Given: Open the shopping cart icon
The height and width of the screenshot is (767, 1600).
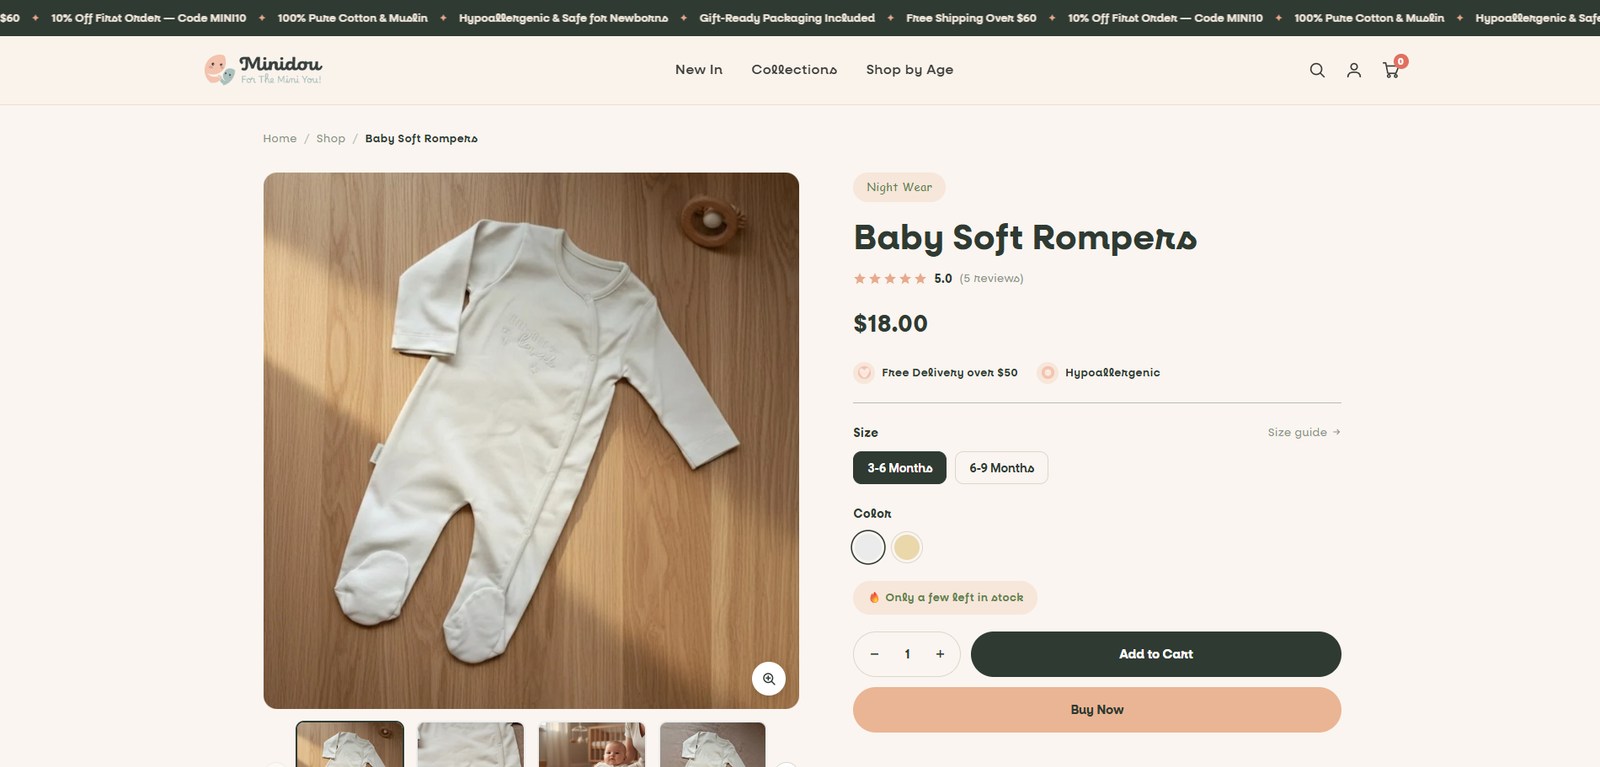Looking at the screenshot, I should [1391, 70].
